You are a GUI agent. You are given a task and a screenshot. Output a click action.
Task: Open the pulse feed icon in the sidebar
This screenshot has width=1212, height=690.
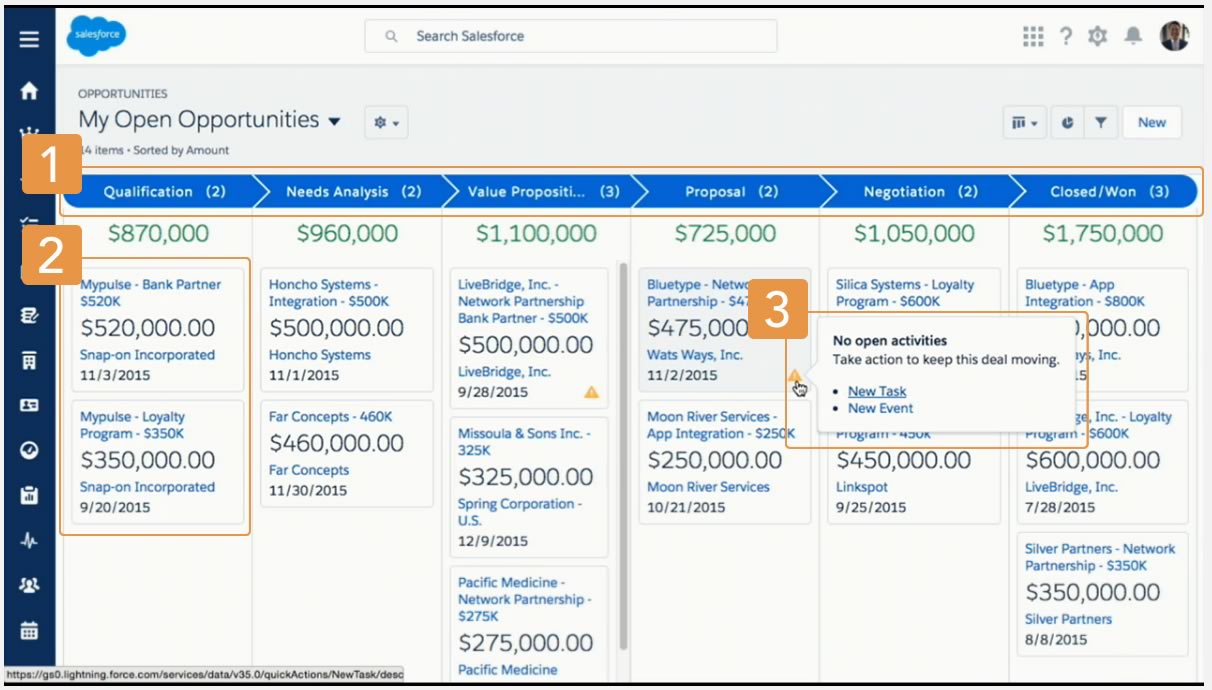[x=29, y=540]
